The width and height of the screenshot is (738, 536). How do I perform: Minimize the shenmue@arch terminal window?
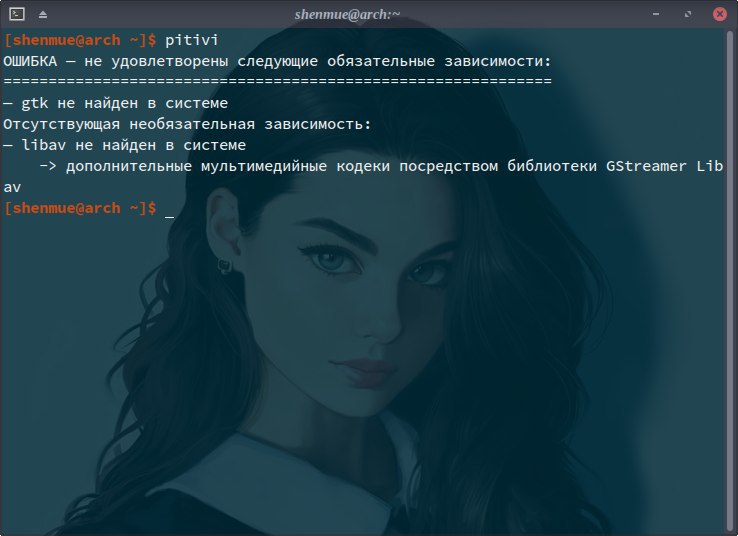(x=656, y=14)
